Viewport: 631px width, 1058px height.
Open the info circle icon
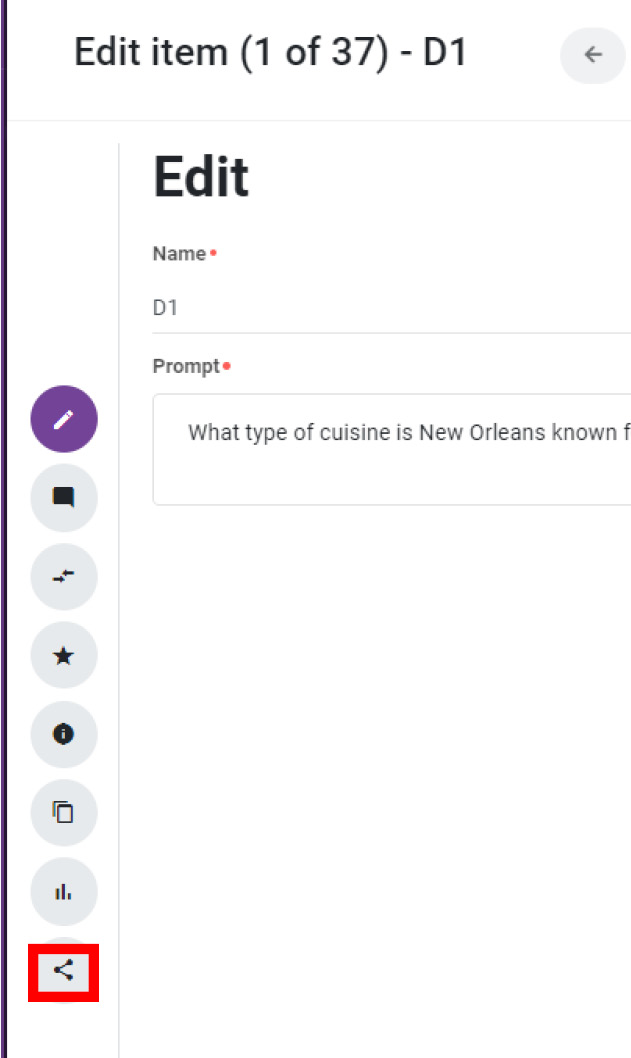(x=64, y=734)
